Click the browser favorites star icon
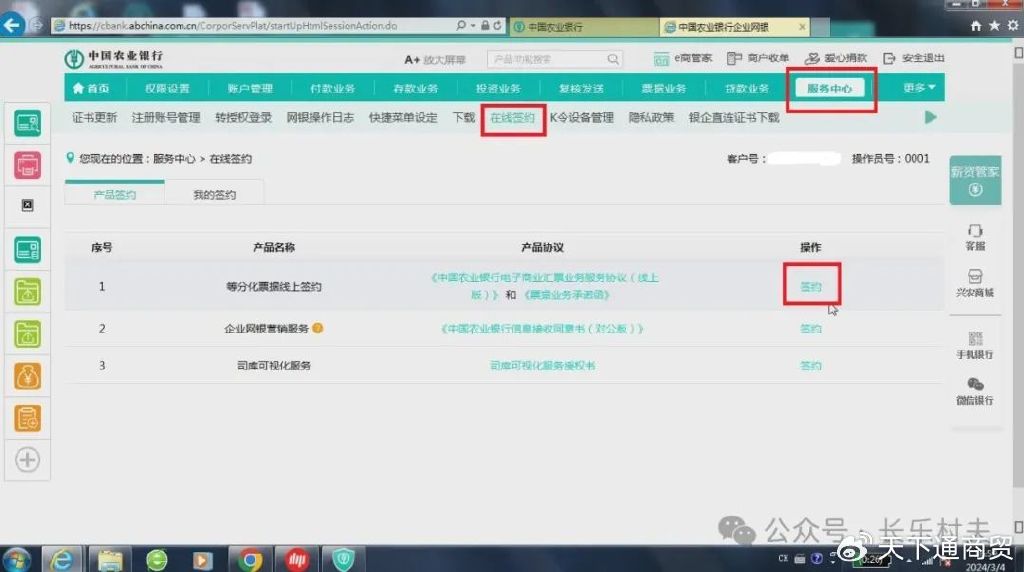The height and width of the screenshot is (572, 1024). click(x=994, y=25)
